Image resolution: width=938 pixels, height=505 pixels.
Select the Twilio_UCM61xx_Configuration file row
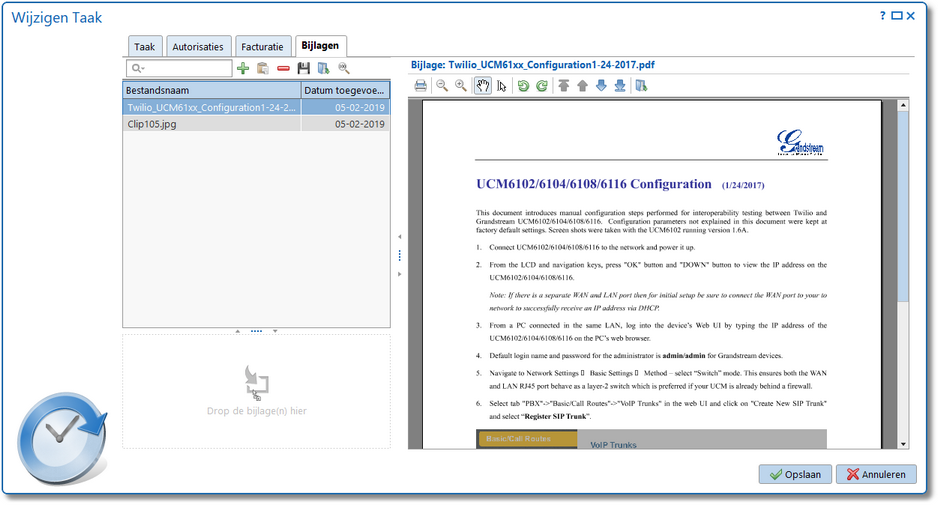(256, 108)
